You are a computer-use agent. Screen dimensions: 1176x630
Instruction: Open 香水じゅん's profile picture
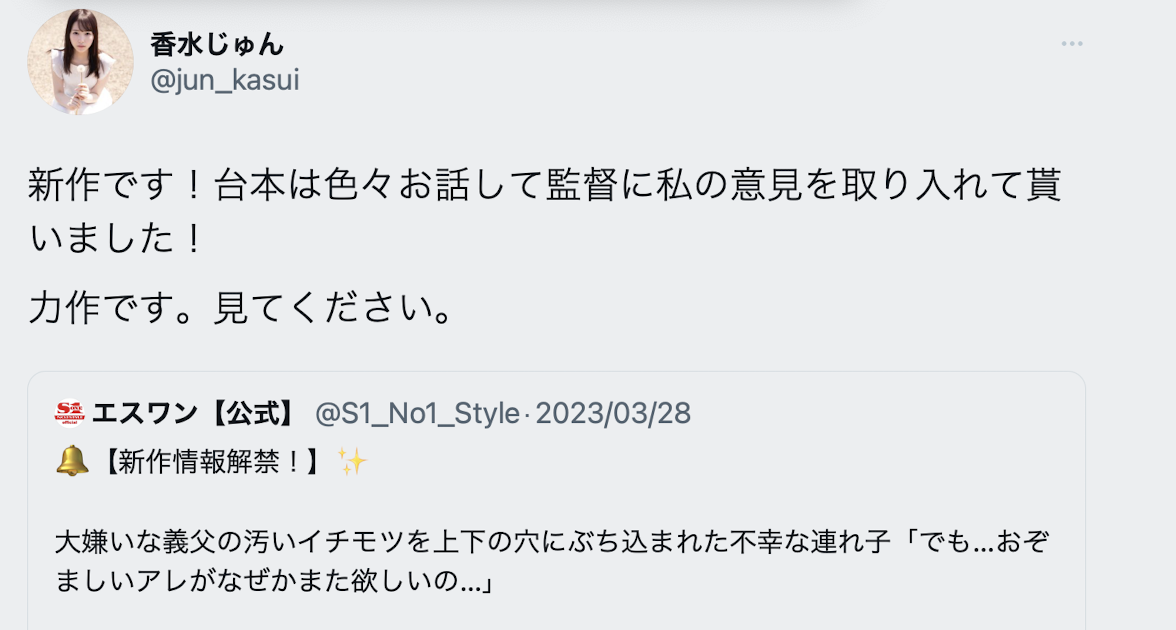[80, 62]
